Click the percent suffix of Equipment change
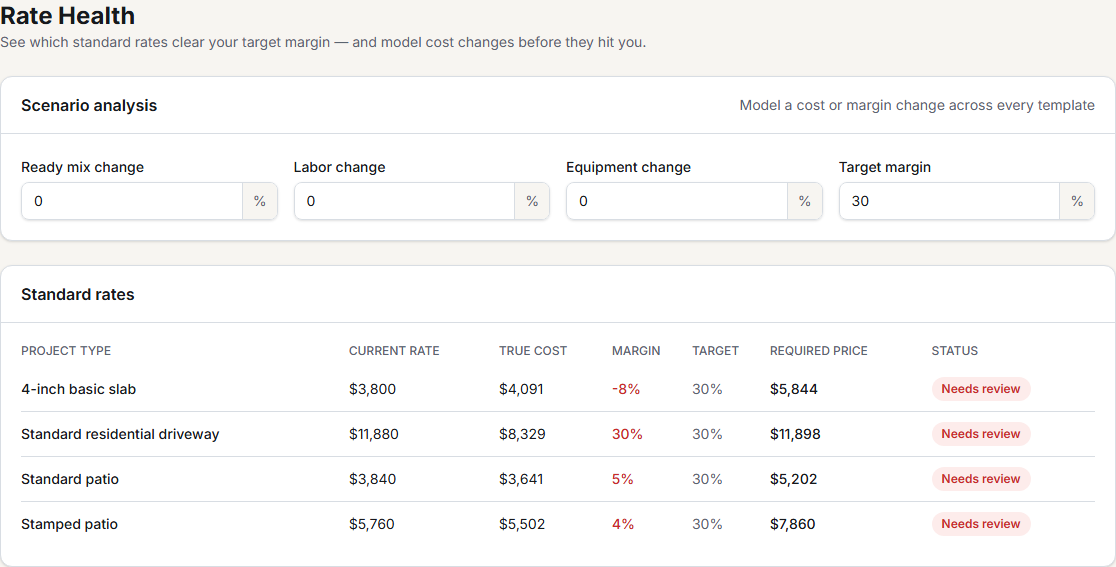Image resolution: width=1116 pixels, height=567 pixels. pos(805,201)
